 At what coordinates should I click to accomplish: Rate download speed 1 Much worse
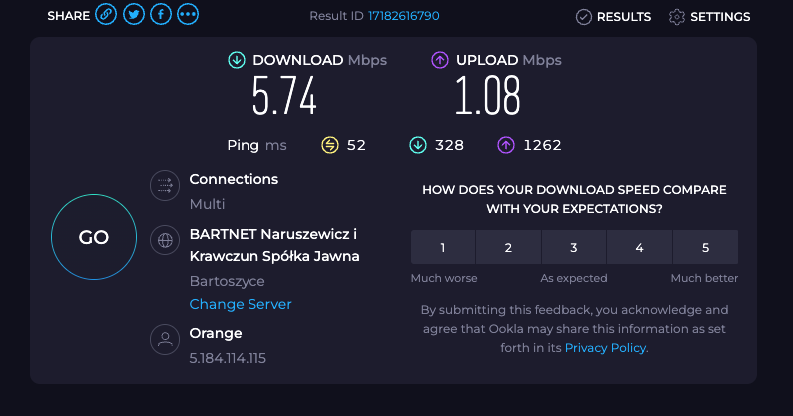[x=443, y=247]
